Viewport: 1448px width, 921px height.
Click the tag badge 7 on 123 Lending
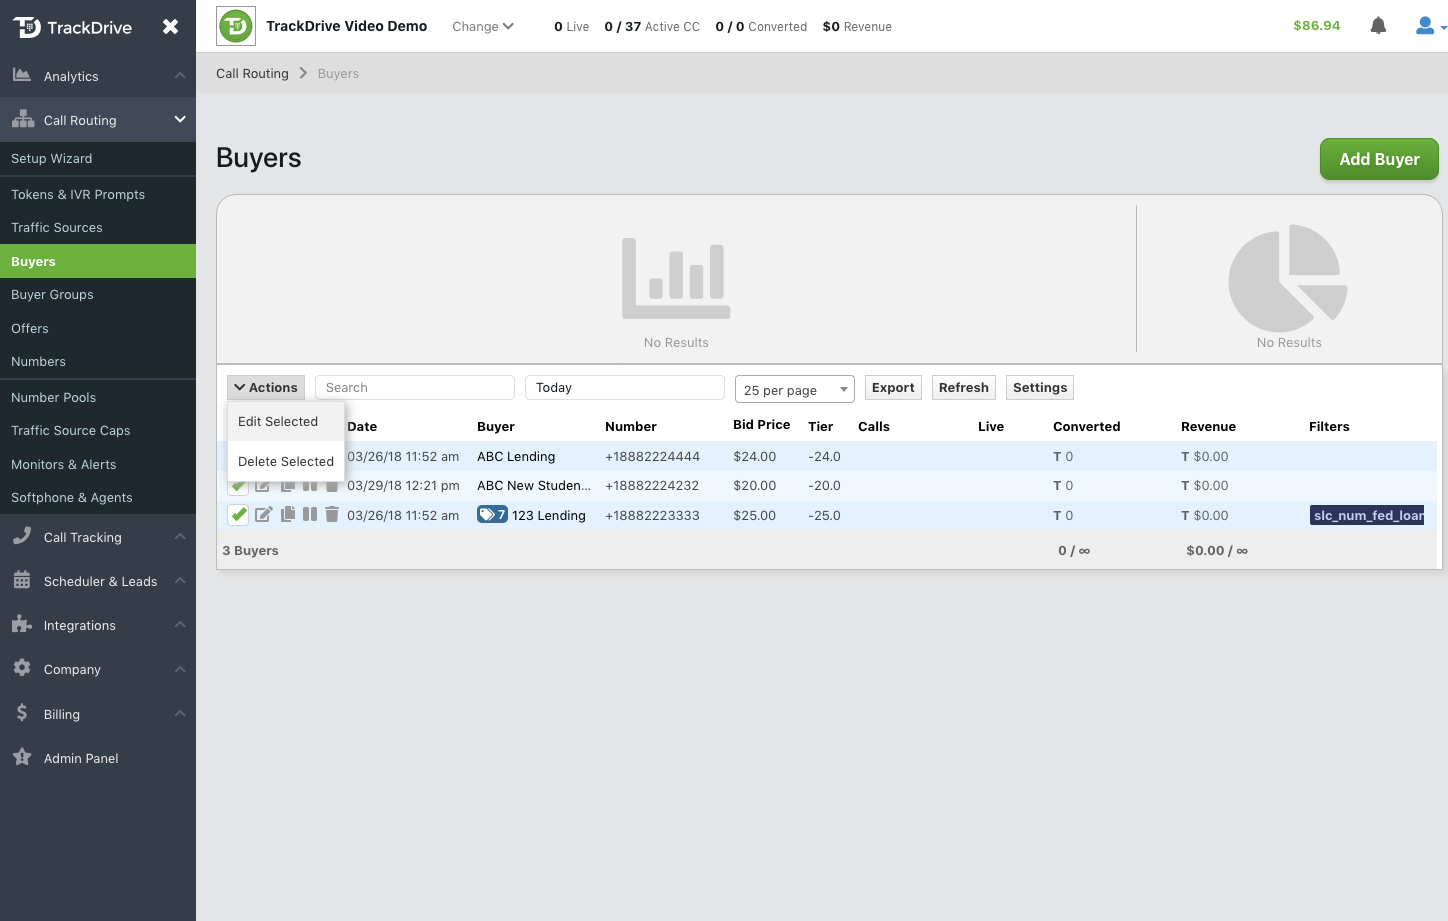[x=492, y=515]
